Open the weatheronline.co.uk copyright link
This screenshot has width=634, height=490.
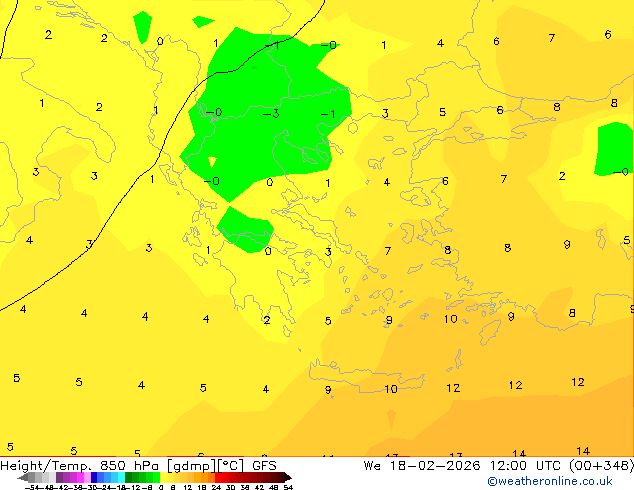550,481
